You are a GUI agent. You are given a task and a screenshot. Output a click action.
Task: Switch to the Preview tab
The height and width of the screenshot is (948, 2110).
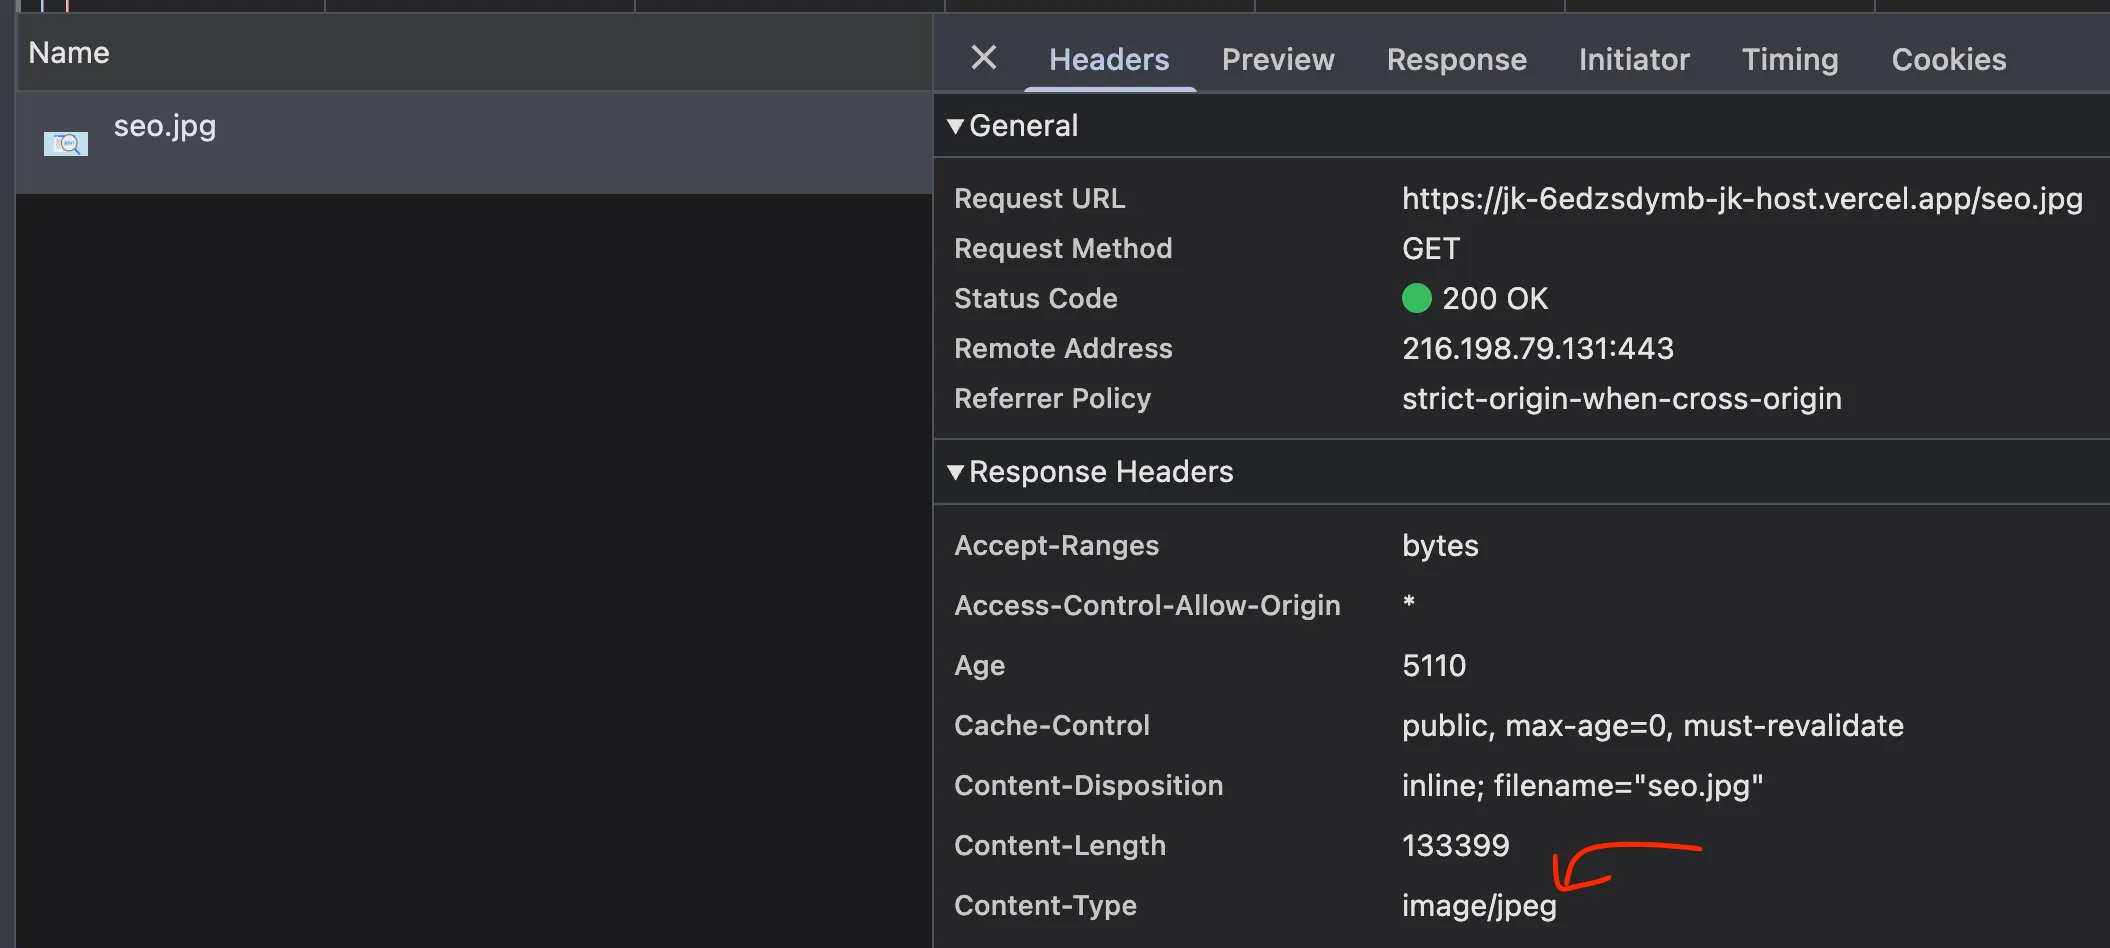(x=1277, y=60)
